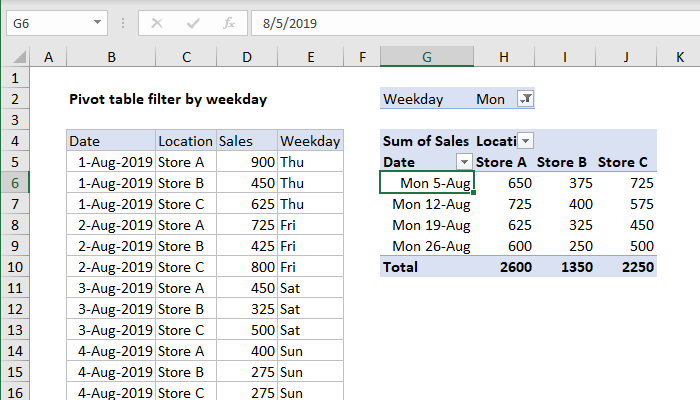Select column C header
The image size is (700, 400).
(x=186, y=57)
